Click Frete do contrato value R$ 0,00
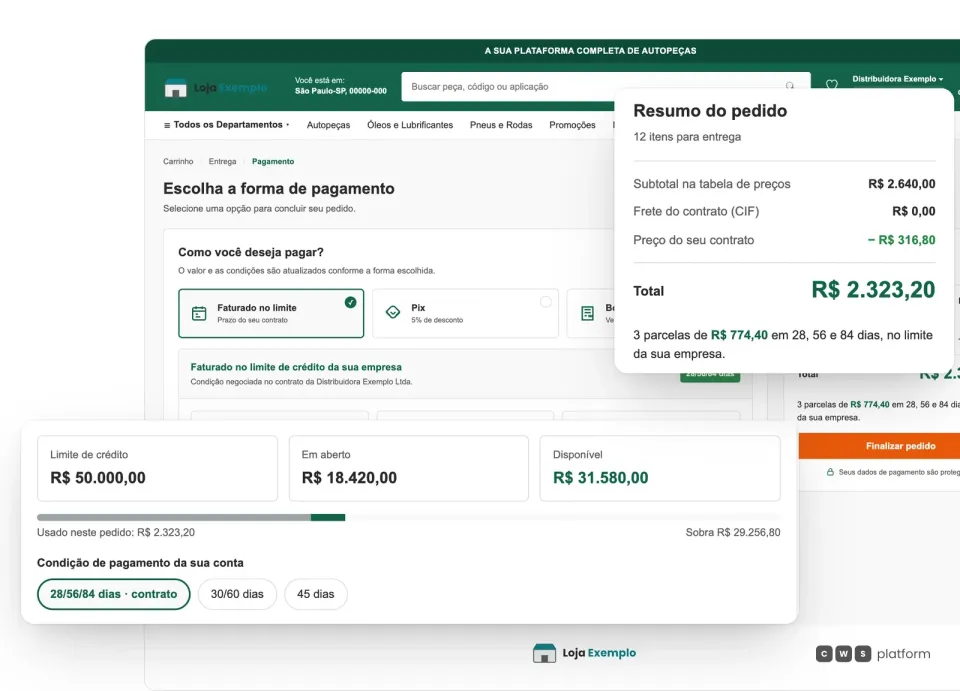 [x=913, y=211]
